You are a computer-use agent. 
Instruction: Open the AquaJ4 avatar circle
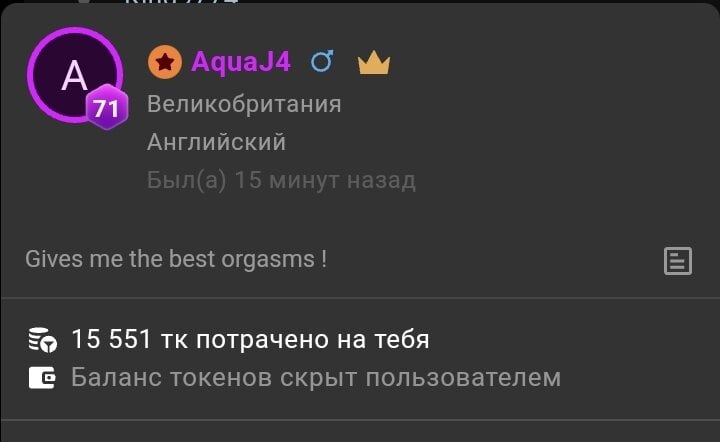click(75, 75)
